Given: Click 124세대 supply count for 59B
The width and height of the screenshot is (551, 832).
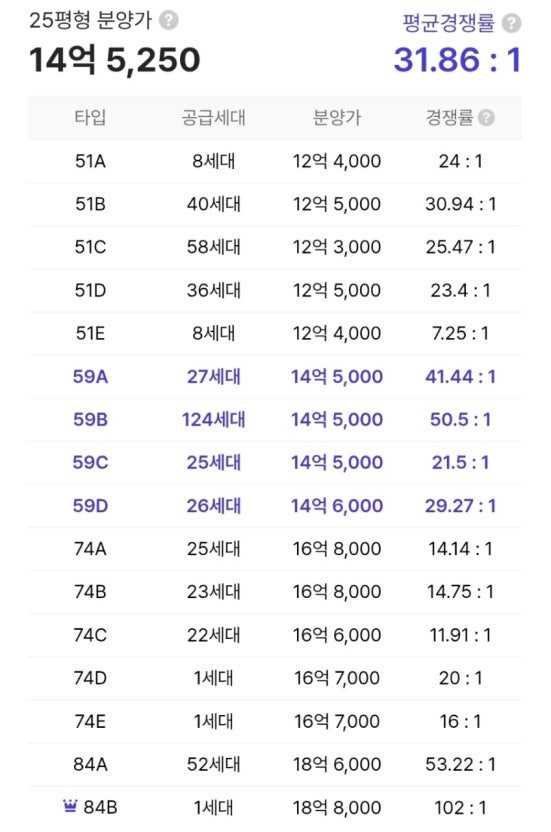Looking at the screenshot, I should pos(213,419).
